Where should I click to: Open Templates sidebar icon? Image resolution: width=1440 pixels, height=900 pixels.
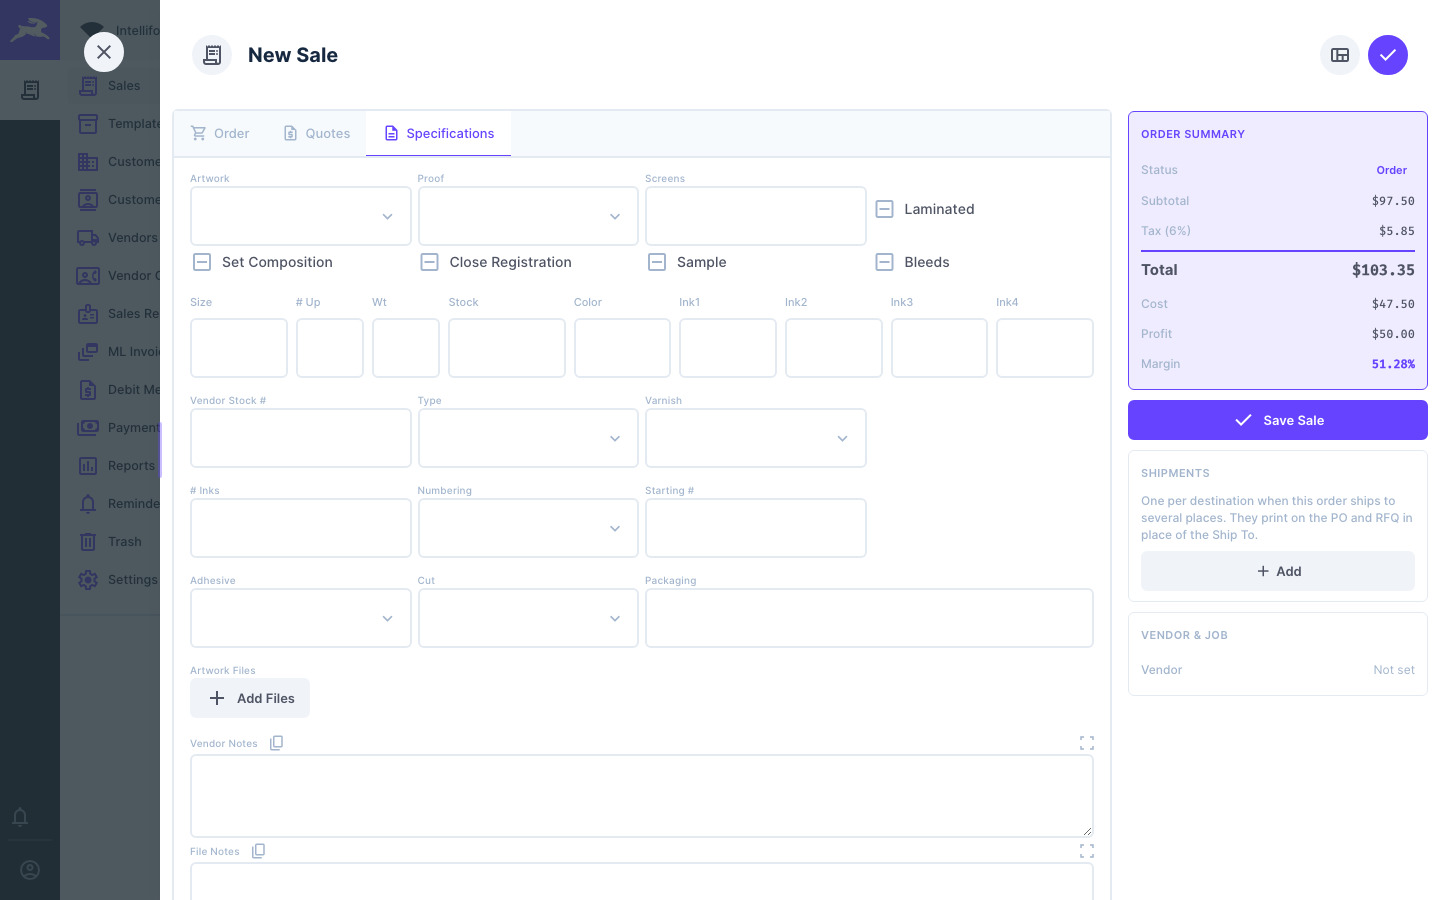pos(88,124)
